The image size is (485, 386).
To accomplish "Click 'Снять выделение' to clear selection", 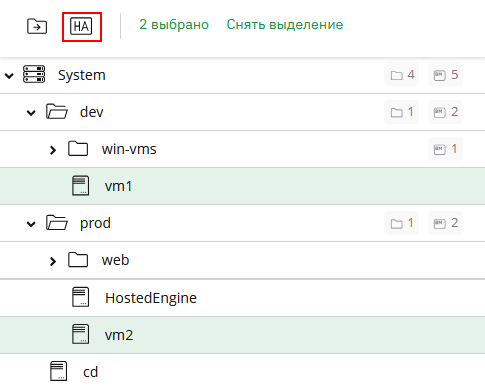I will (x=285, y=25).
